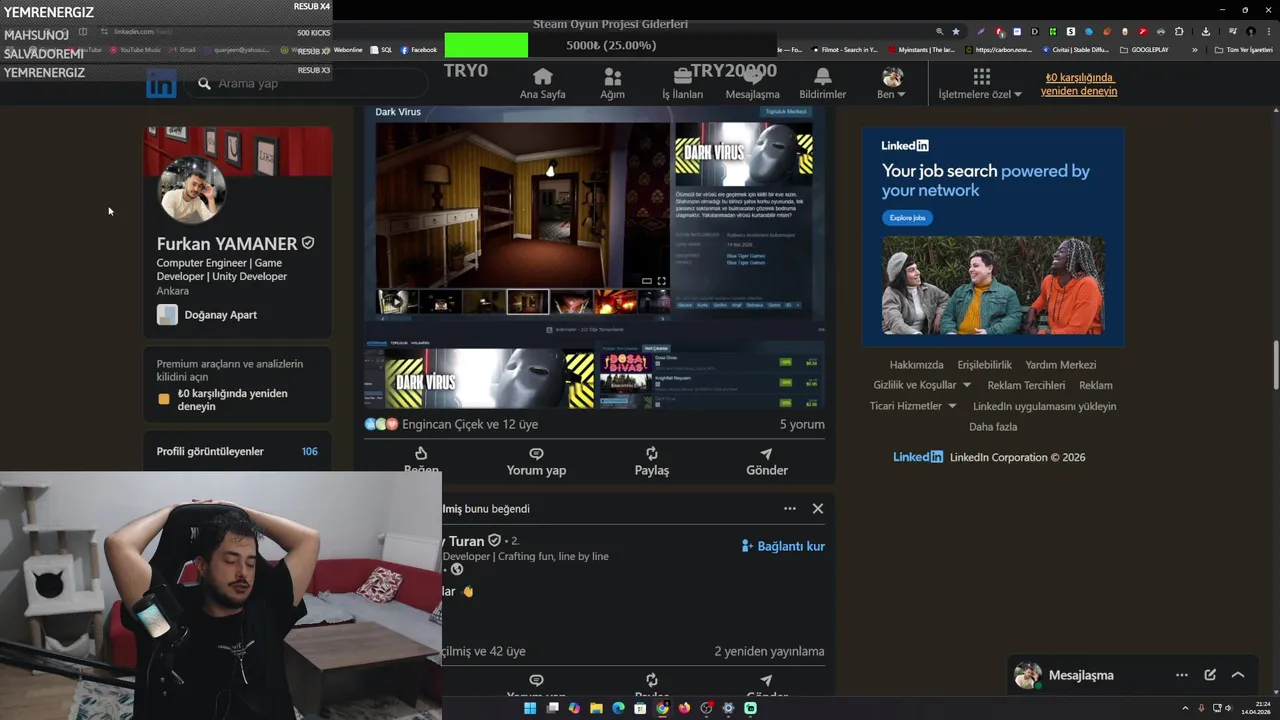Open Chrome three-dot menu
This screenshot has height=720, width=1280.
tap(1269, 31)
